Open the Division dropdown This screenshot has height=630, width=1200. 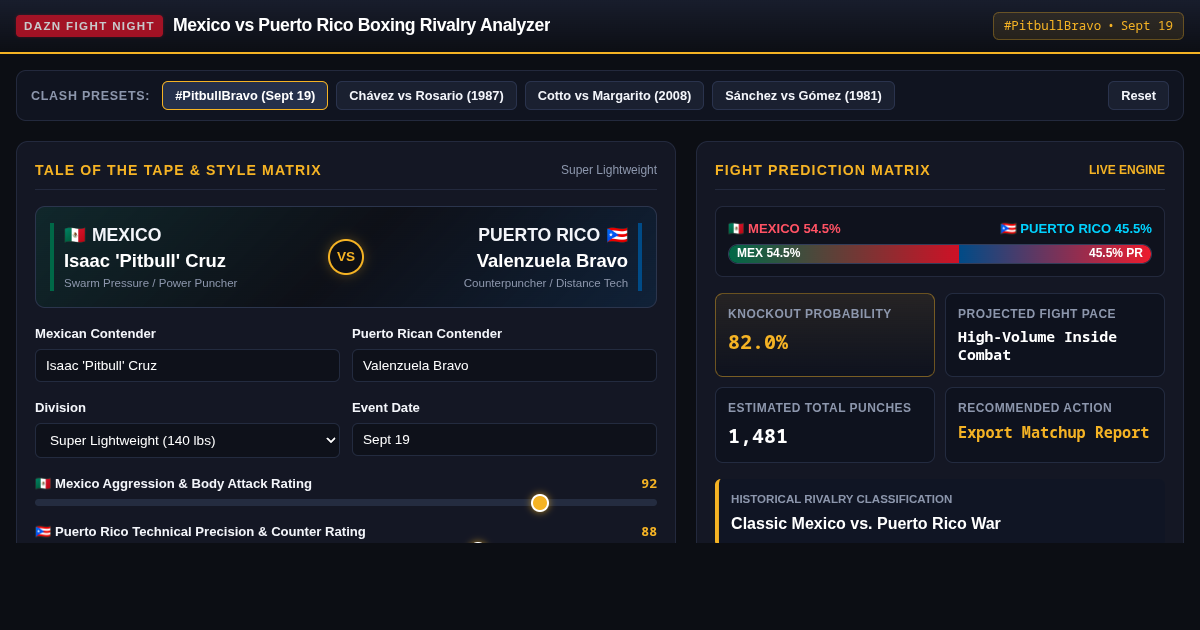click(x=187, y=440)
